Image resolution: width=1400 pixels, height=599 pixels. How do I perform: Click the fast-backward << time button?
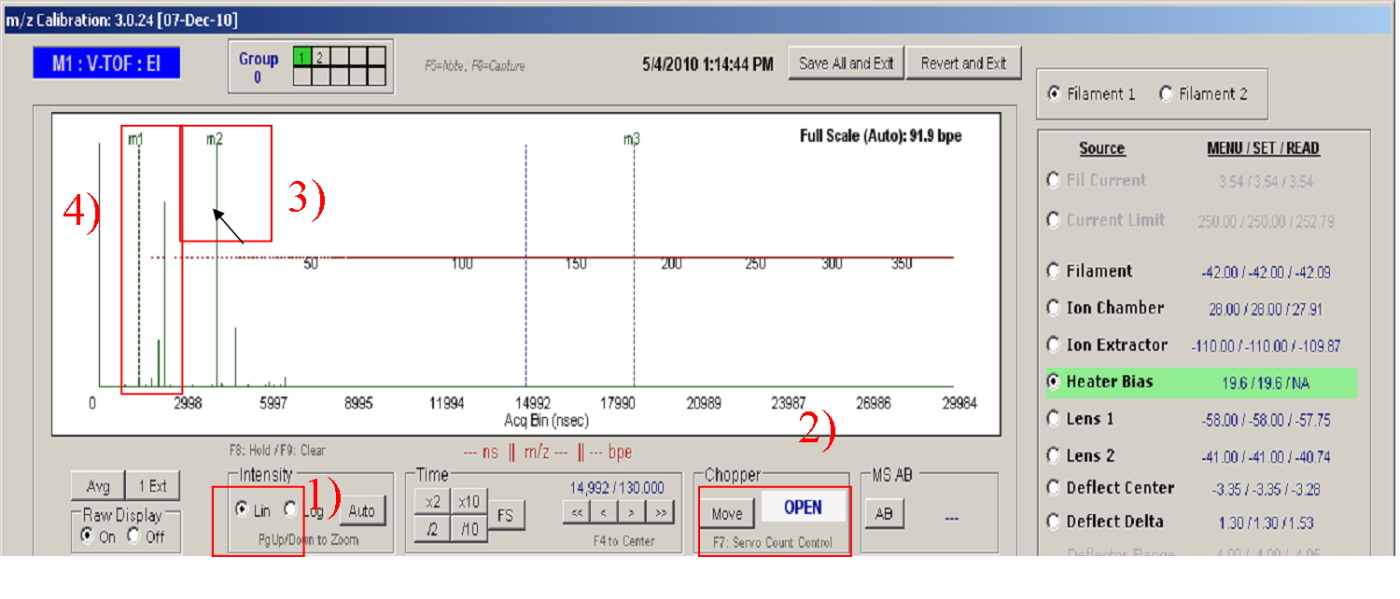(576, 512)
